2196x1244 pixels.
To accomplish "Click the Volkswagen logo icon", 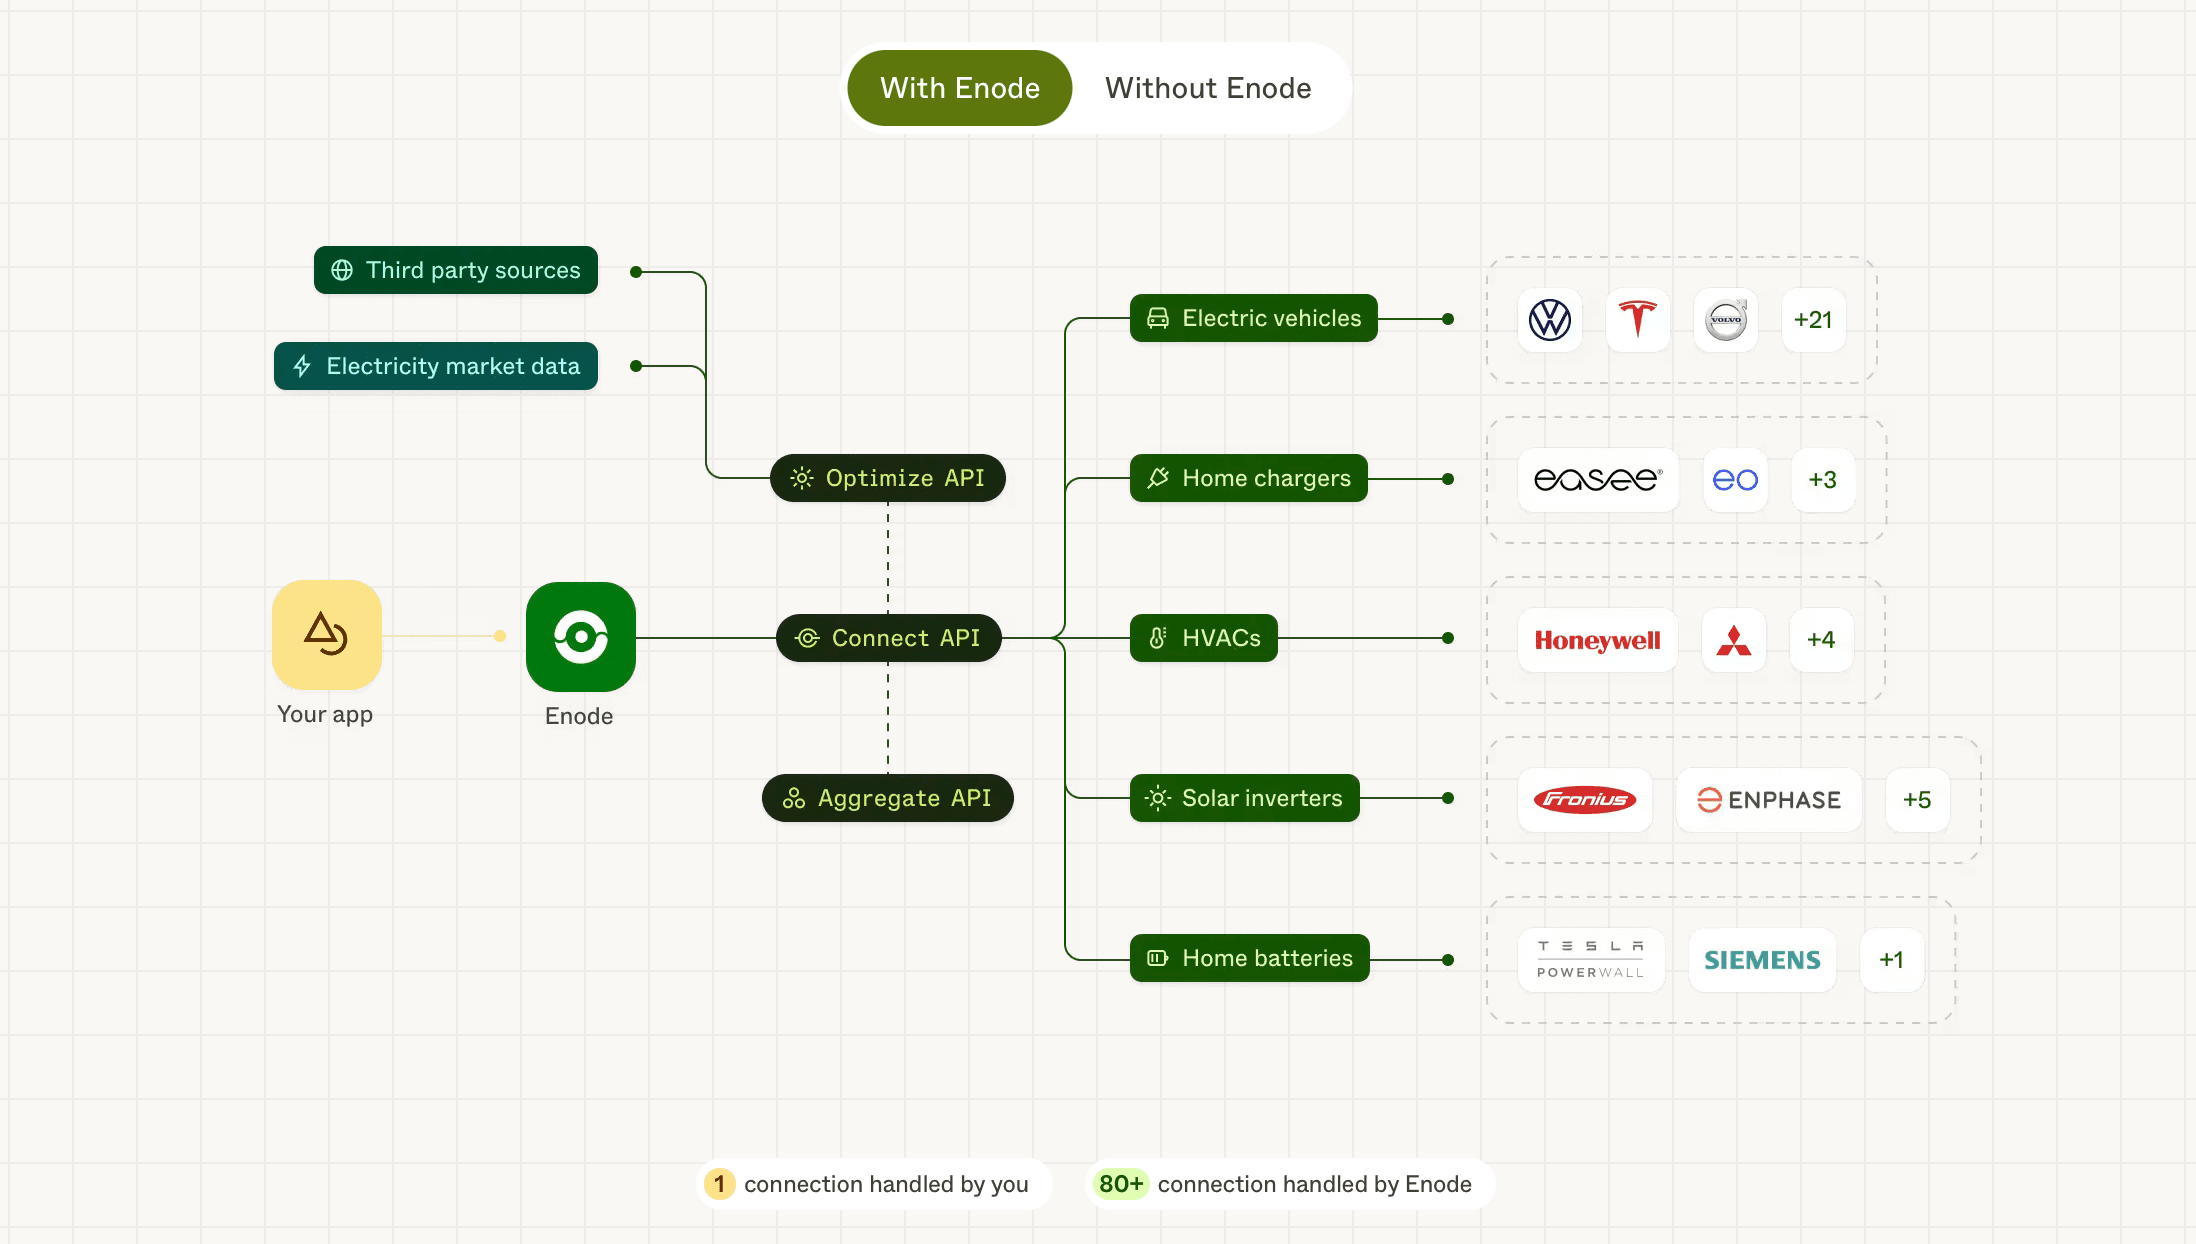I will [x=1550, y=320].
